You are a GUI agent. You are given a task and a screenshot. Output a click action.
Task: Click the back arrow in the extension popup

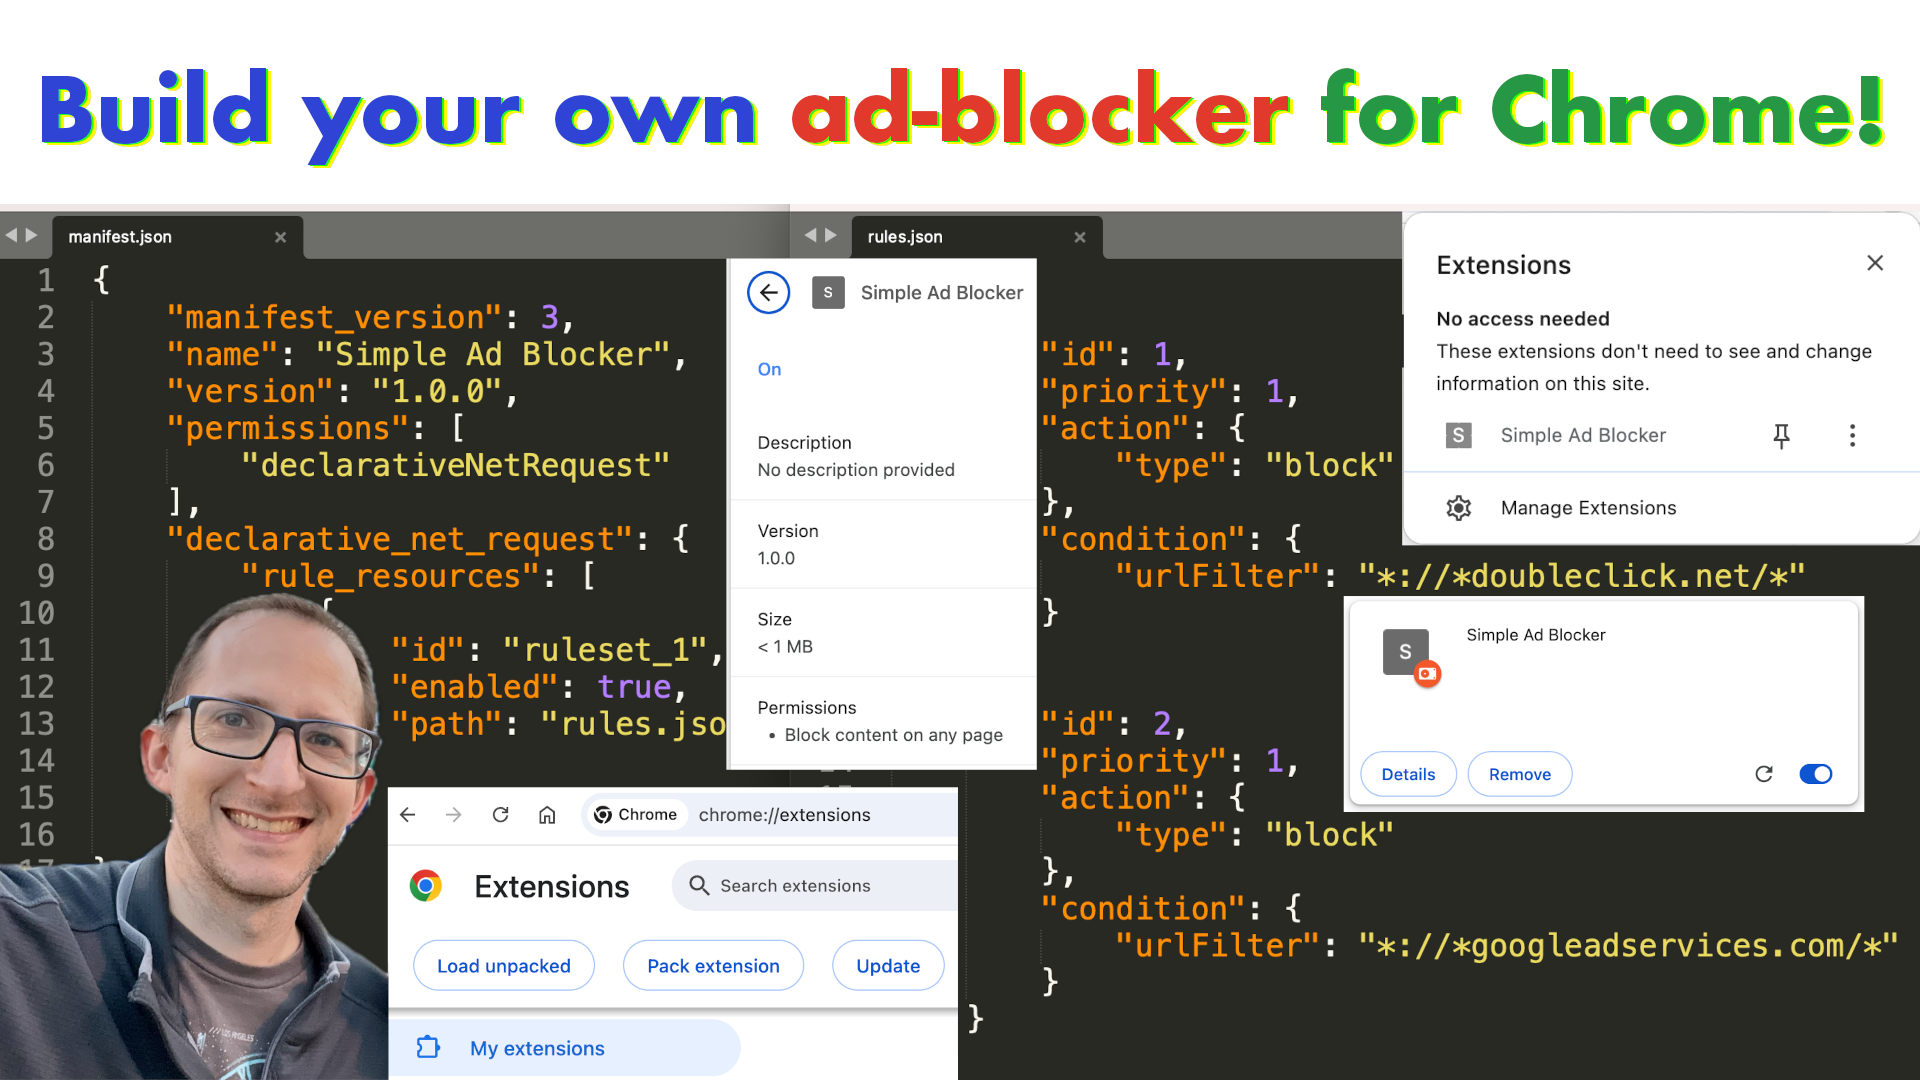(768, 292)
